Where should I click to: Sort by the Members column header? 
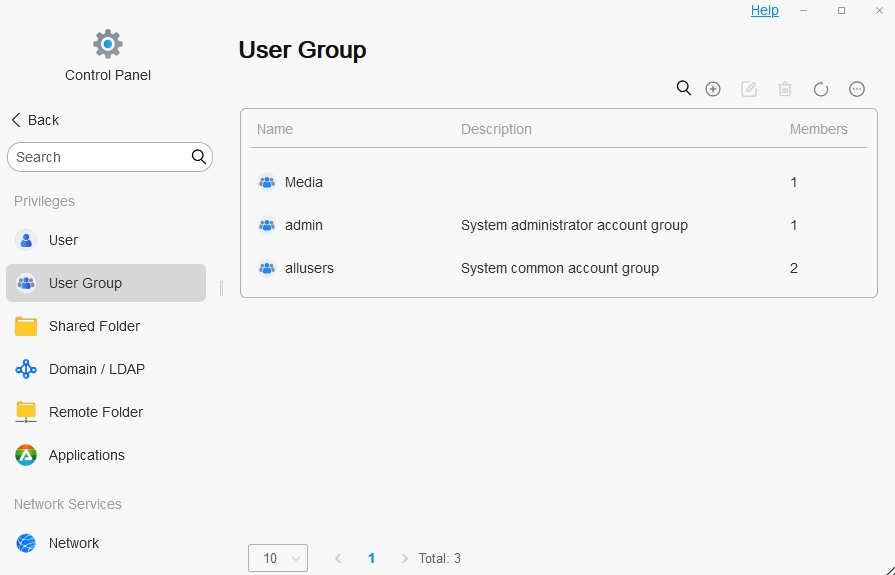point(818,129)
